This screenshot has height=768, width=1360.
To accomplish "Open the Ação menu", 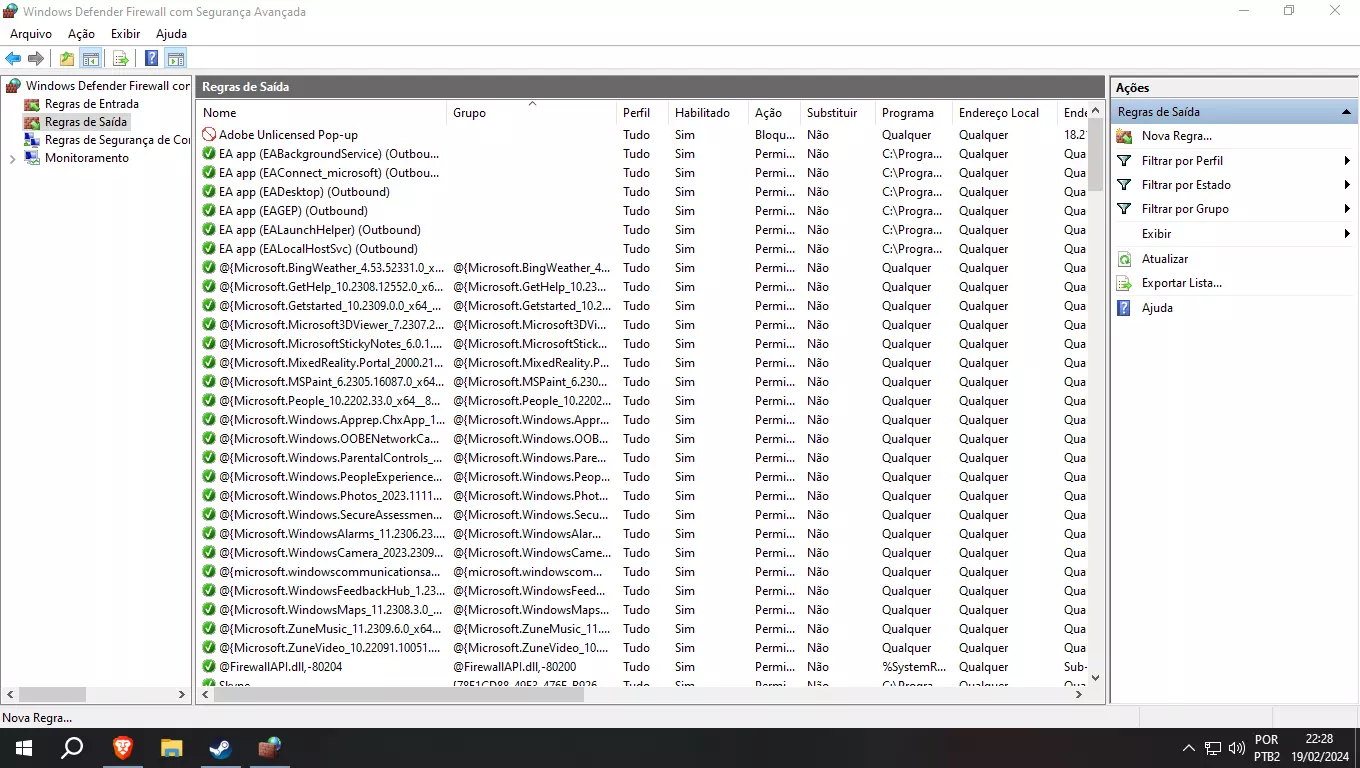I will pyautogui.click(x=81, y=34).
